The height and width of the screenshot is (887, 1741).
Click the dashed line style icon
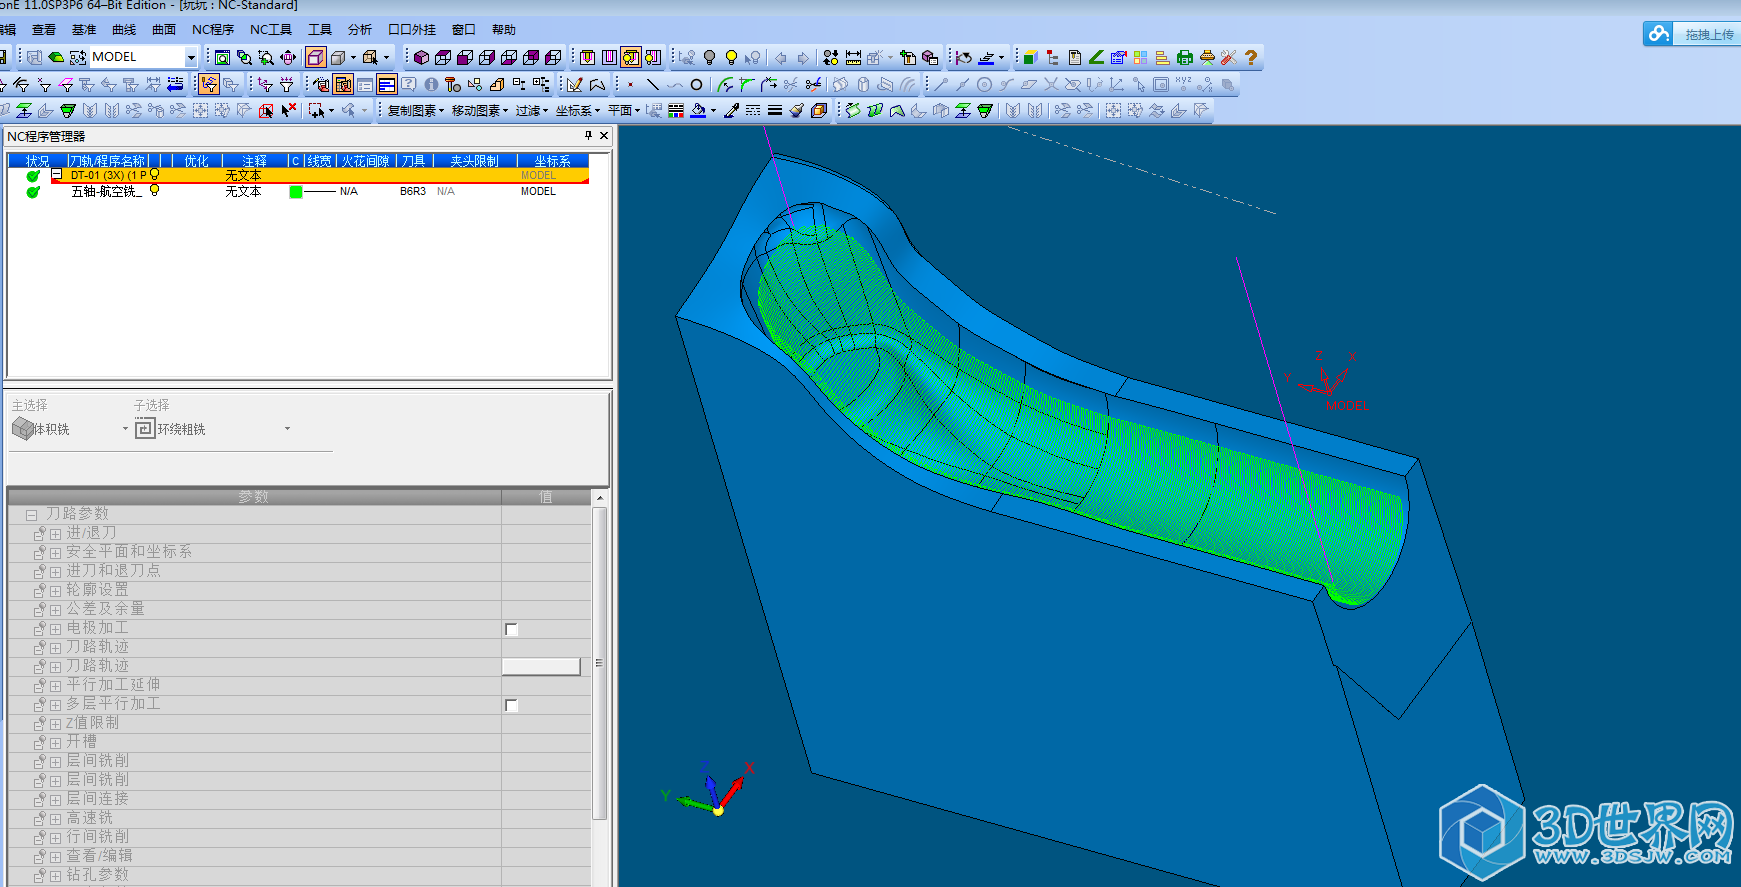(x=753, y=110)
